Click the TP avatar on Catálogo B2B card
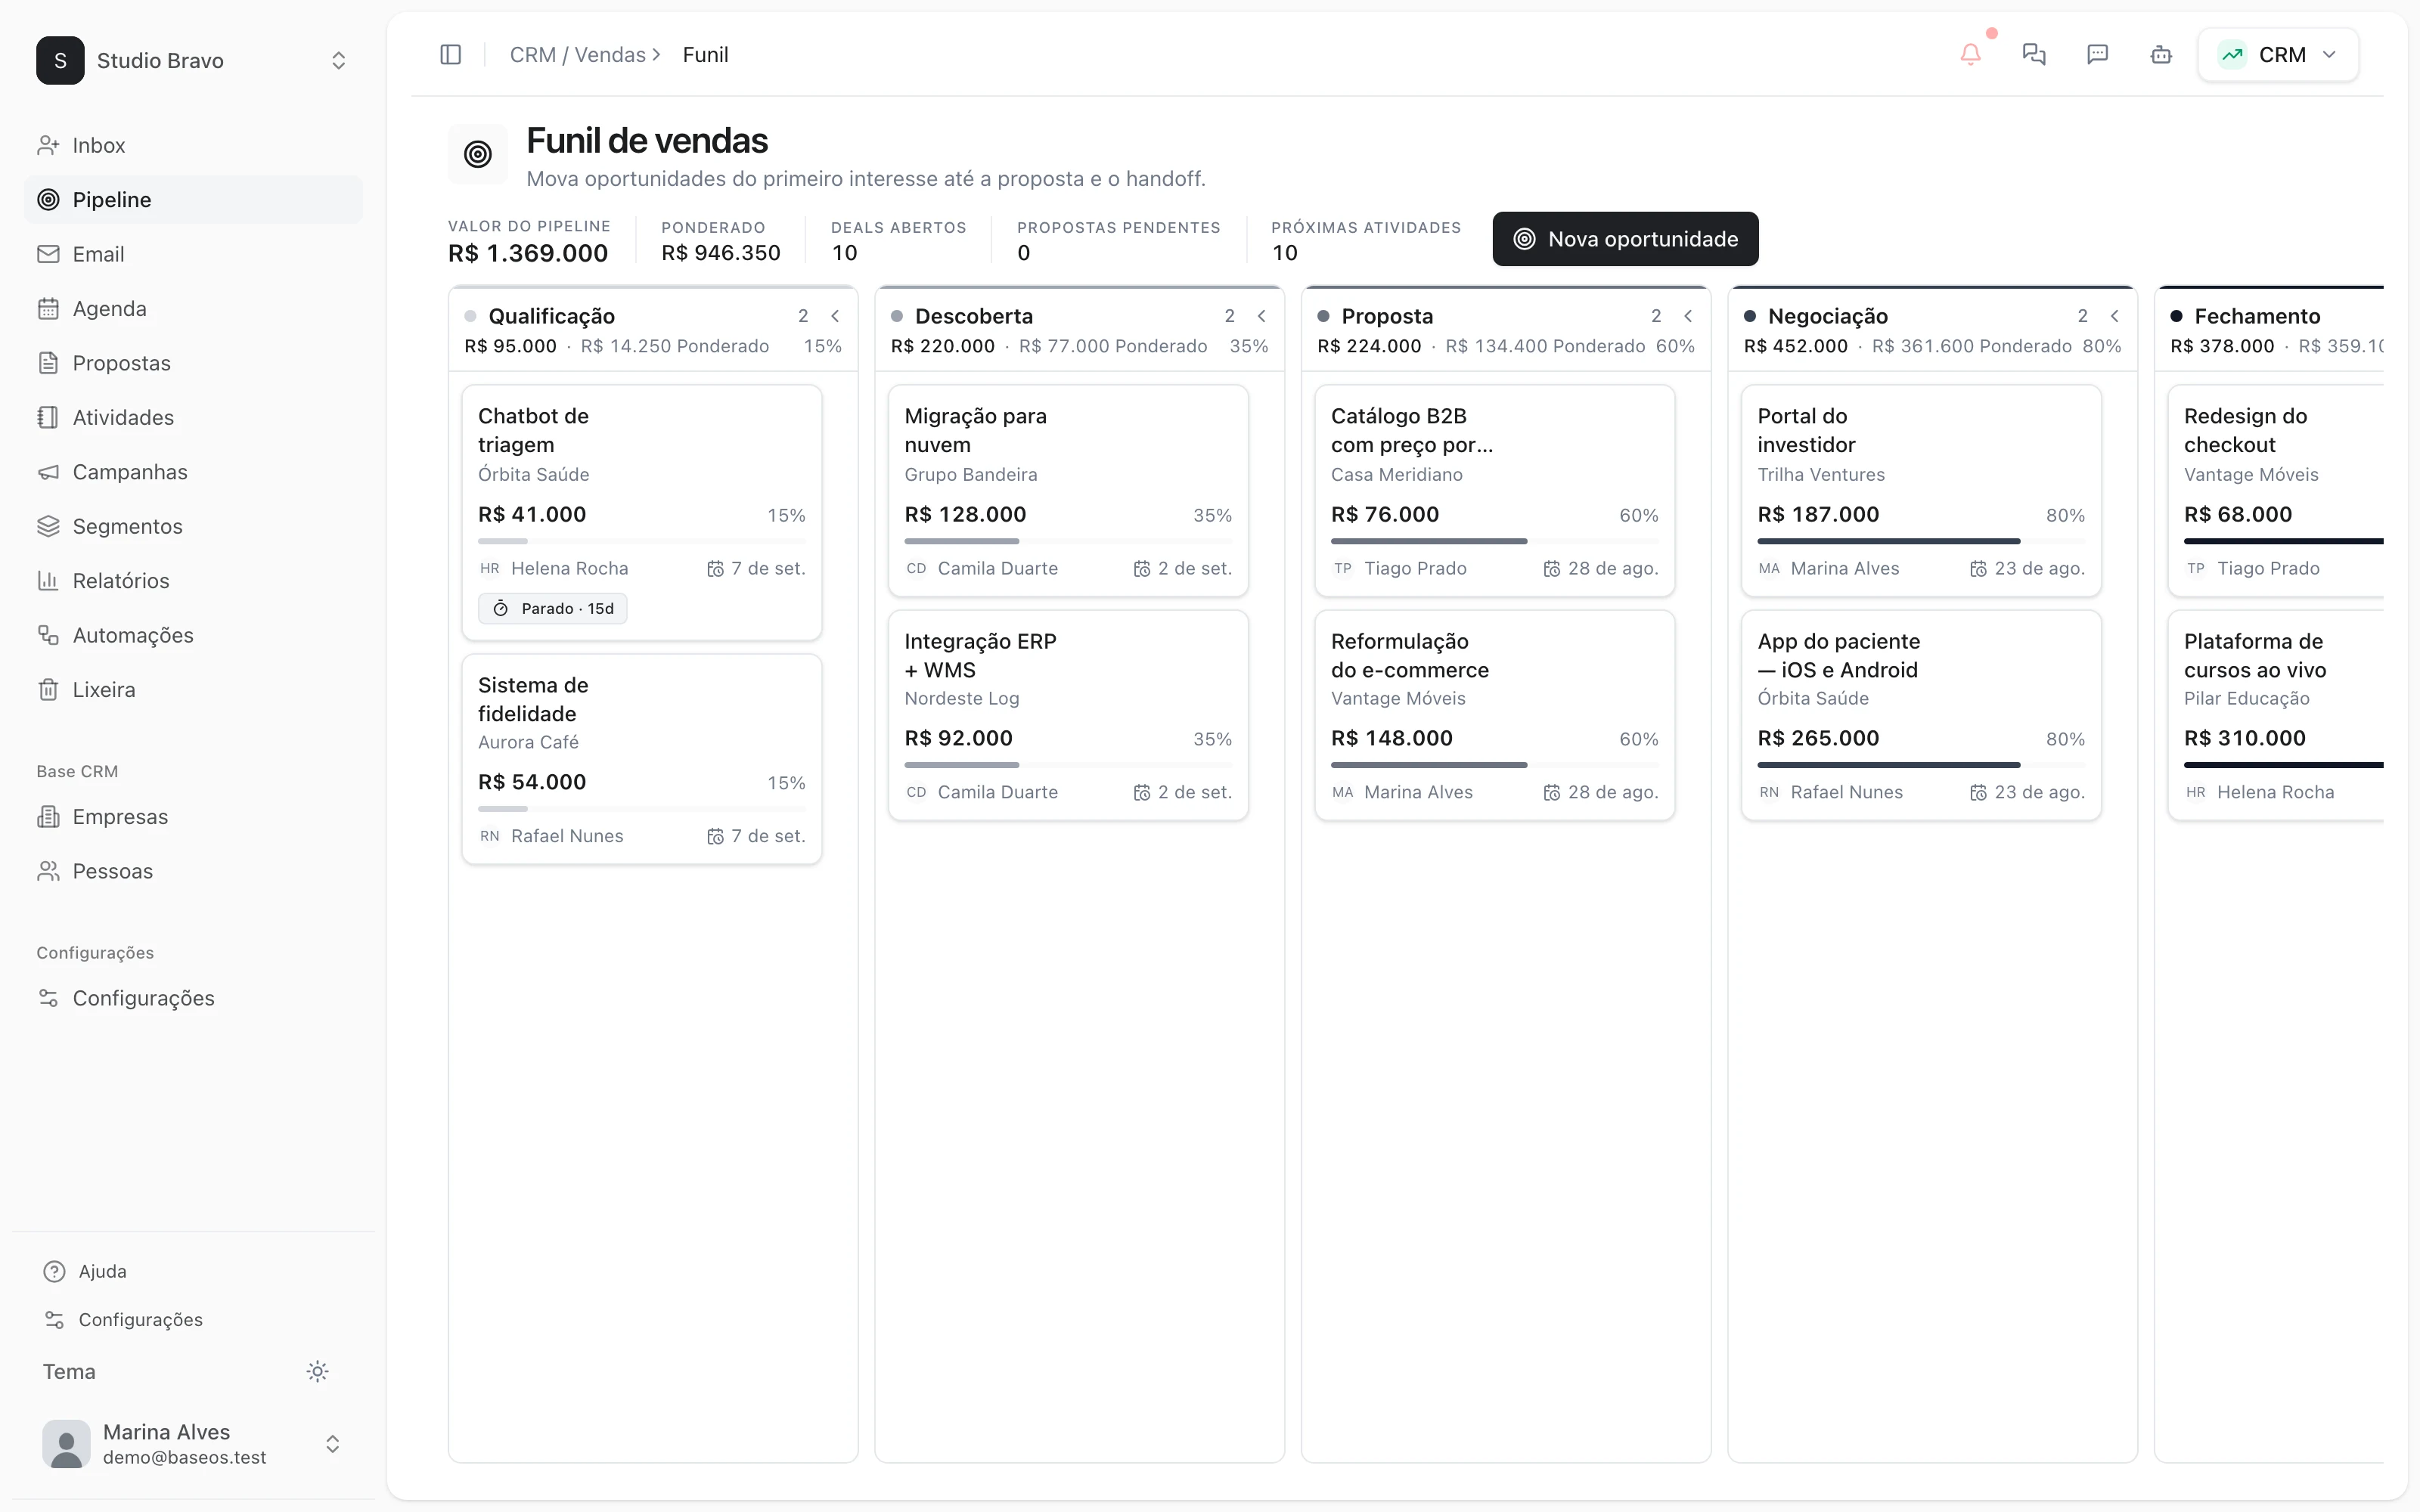This screenshot has height=1512, width=2420. coord(1343,569)
